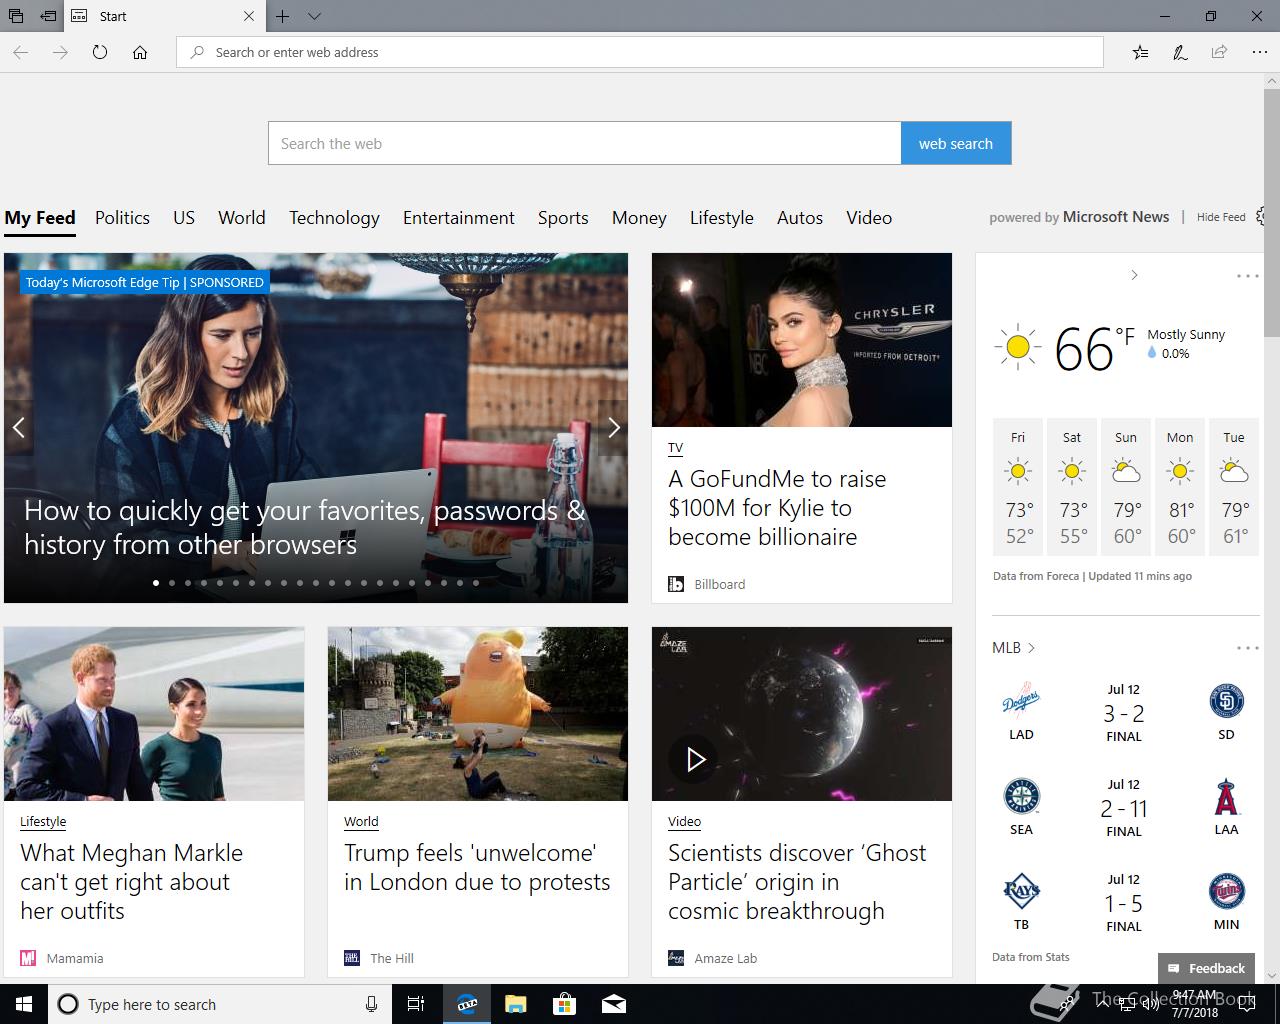Open the Windows Start menu
The width and height of the screenshot is (1280, 1024).
pos(24,1004)
